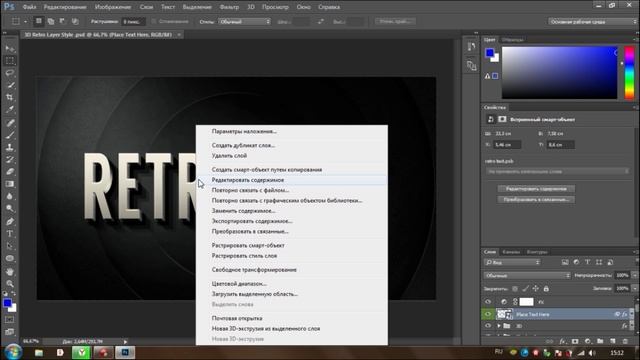Select the Blur tool
Screen dimensions: 640x360
pyautogui.click(x=10, y=196)
